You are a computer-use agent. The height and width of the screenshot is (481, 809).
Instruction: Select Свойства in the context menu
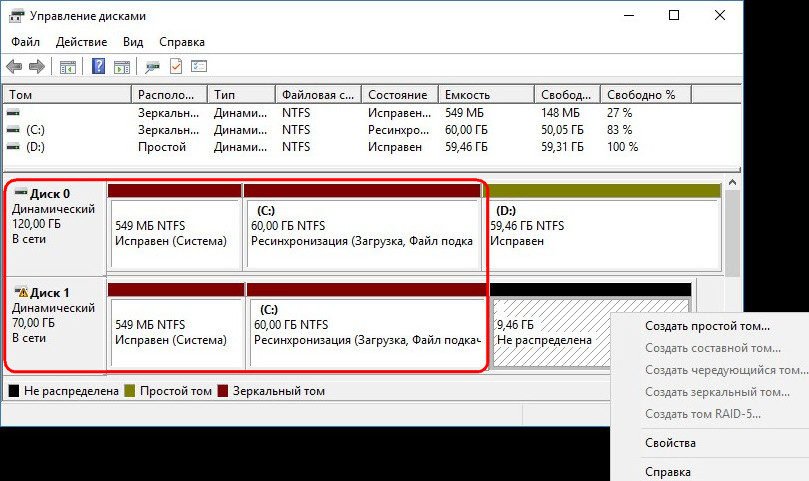[672, 443]
